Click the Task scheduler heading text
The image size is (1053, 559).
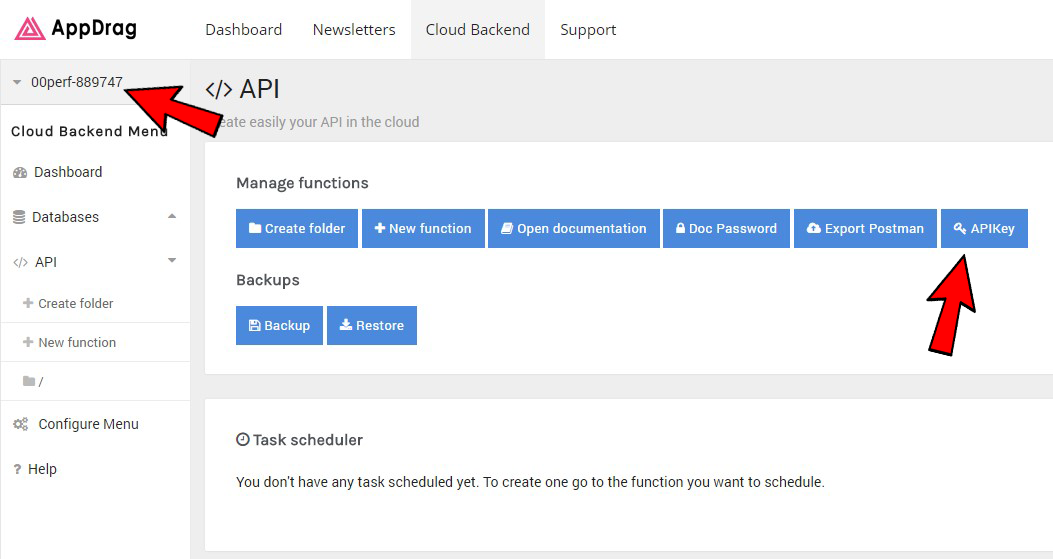point(308,439)
